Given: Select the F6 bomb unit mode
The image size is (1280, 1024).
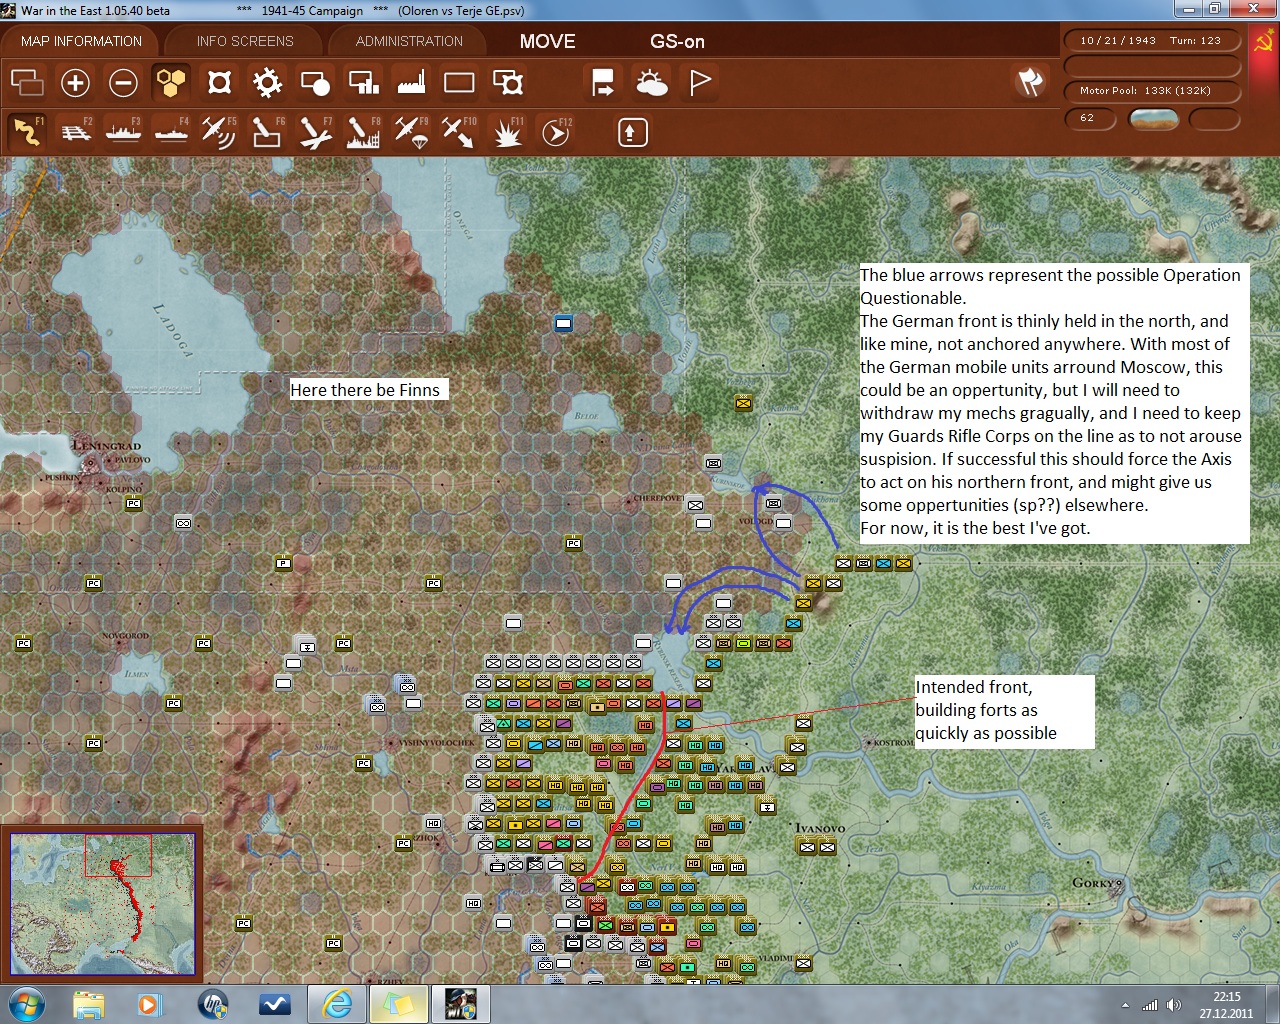Looking at the screenshot, I should (x=267, y=132).
